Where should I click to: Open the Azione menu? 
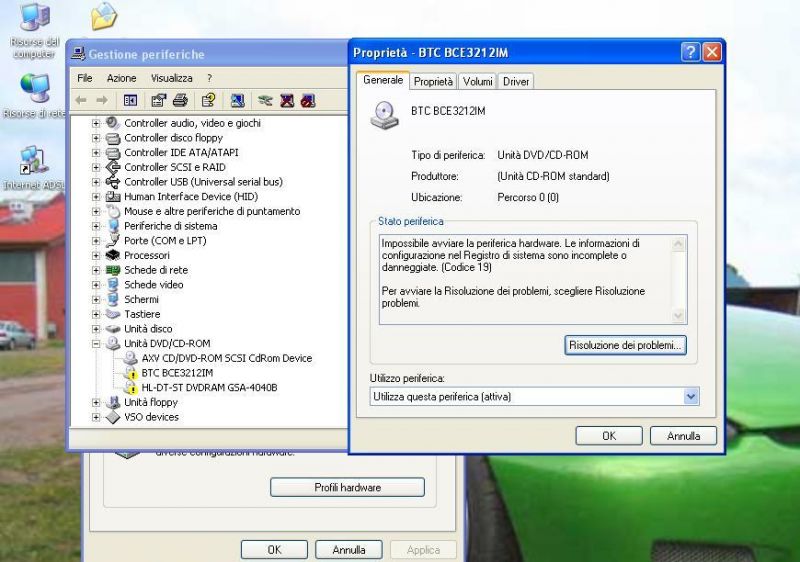tap(121, 78)
